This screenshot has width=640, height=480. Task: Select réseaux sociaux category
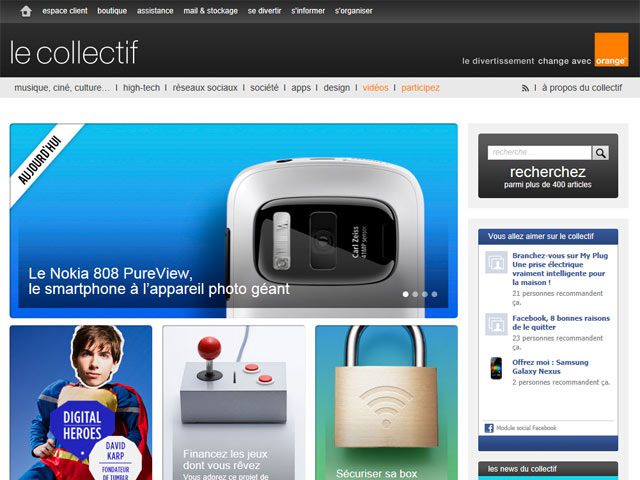205,88
